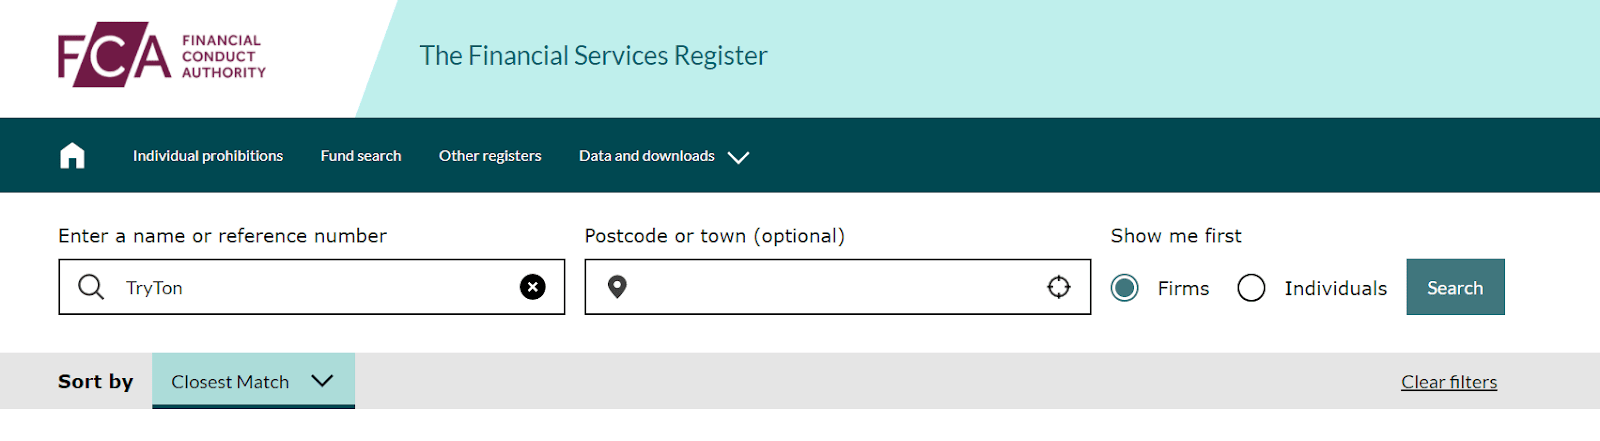
Task: Click the Clear filters link
Action: 1449,382
